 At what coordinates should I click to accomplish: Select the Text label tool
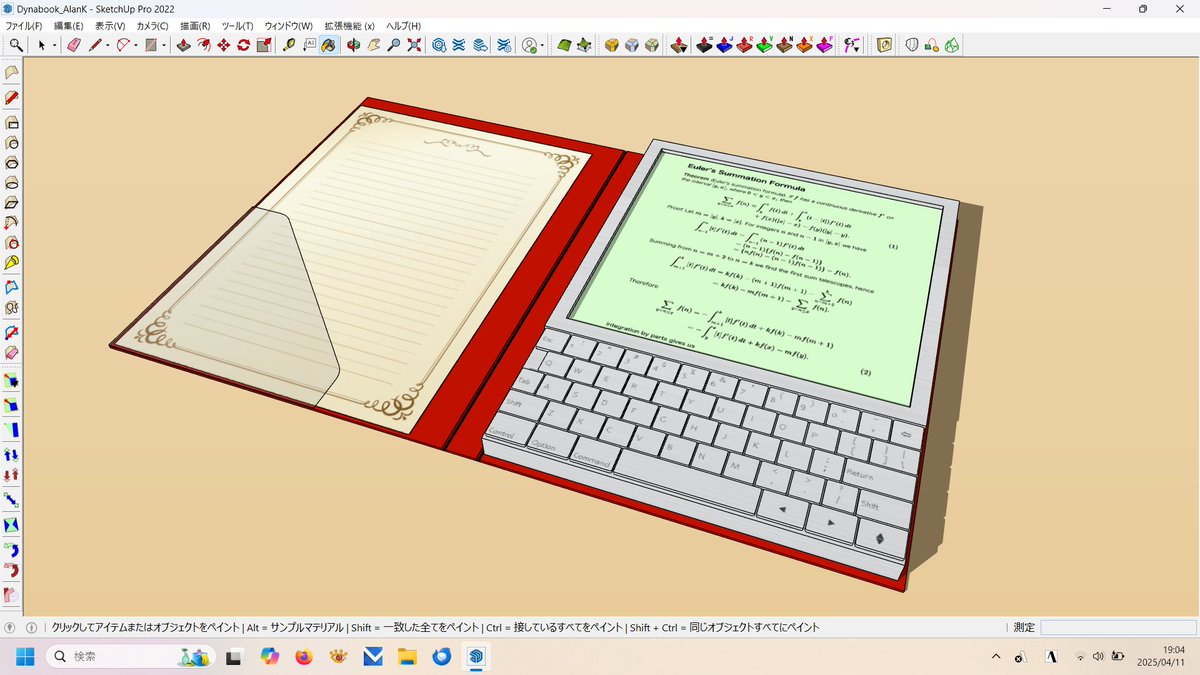pos(309,45)
